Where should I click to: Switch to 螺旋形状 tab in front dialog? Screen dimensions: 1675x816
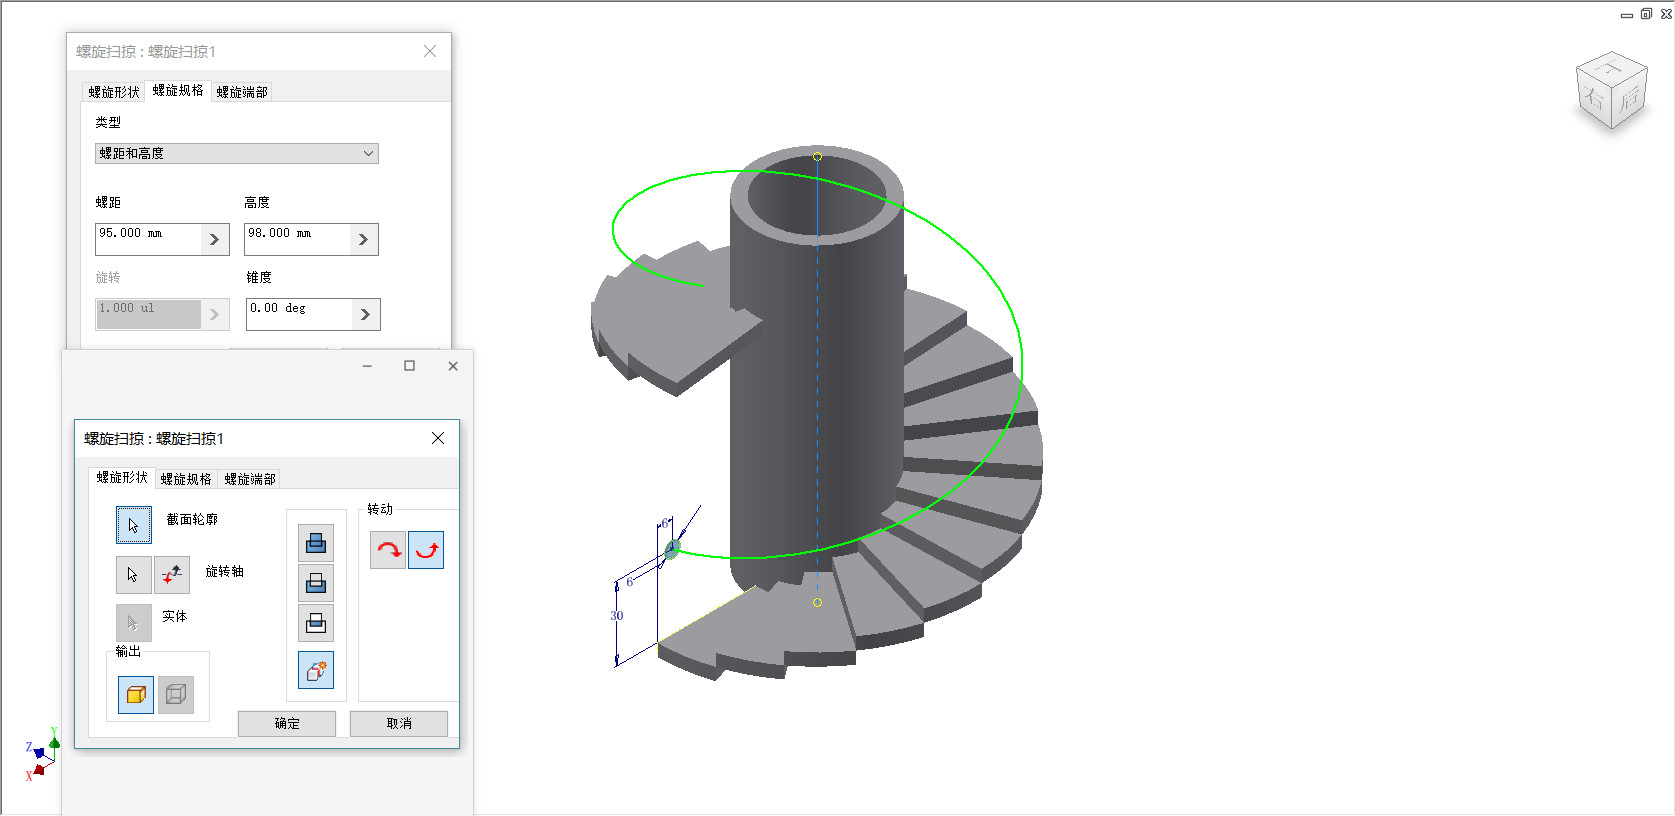122,478
